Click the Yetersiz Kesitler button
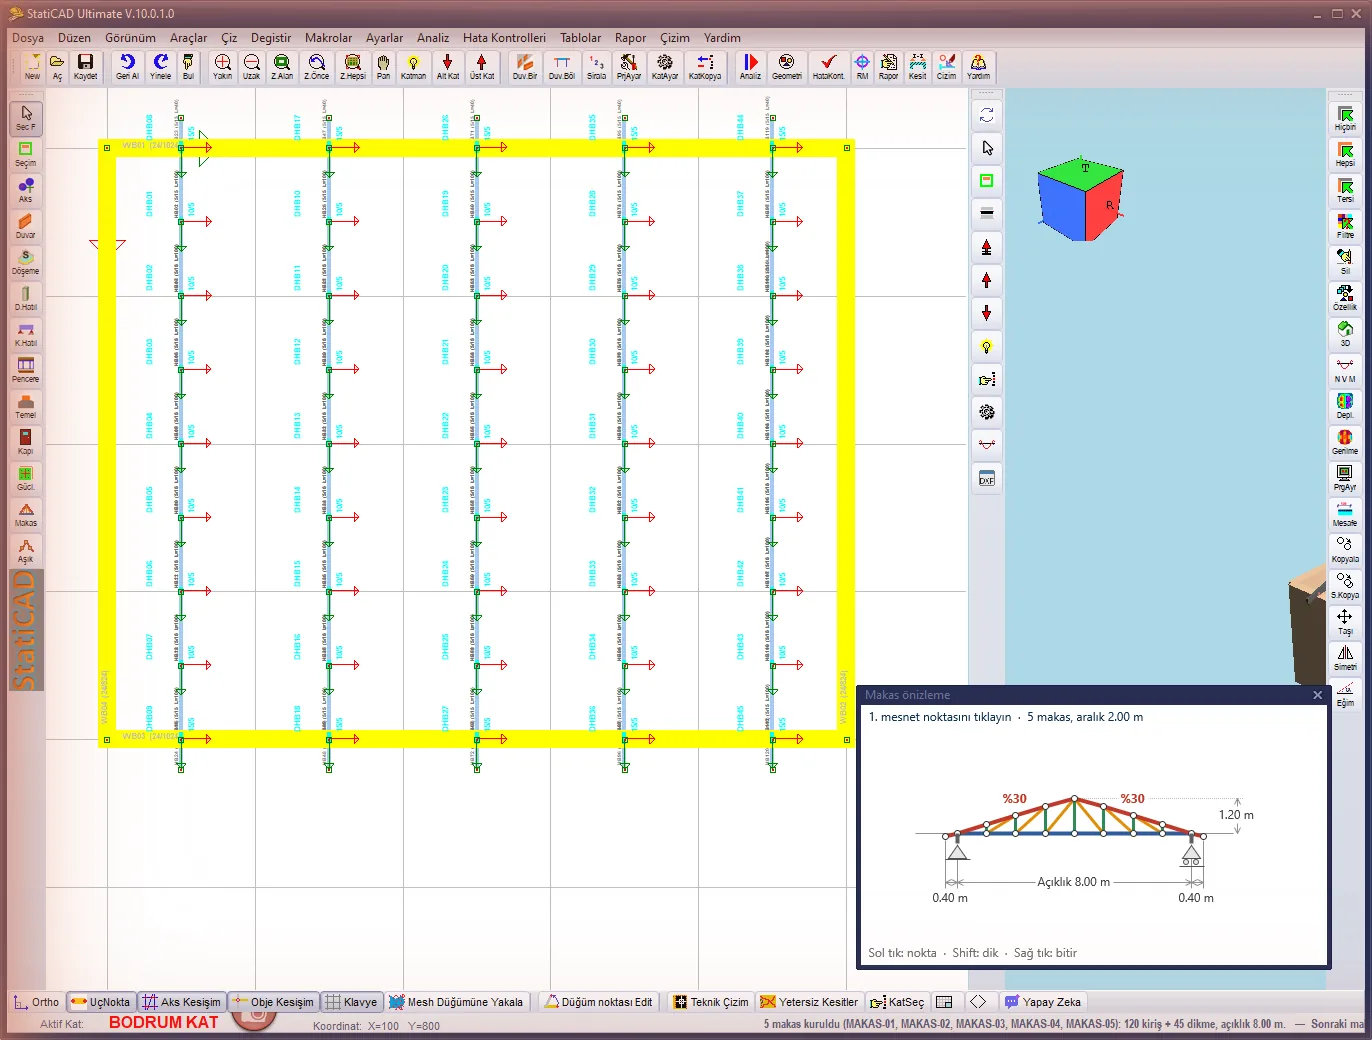This screenshot has width=1372, height=1040. 809,1002
